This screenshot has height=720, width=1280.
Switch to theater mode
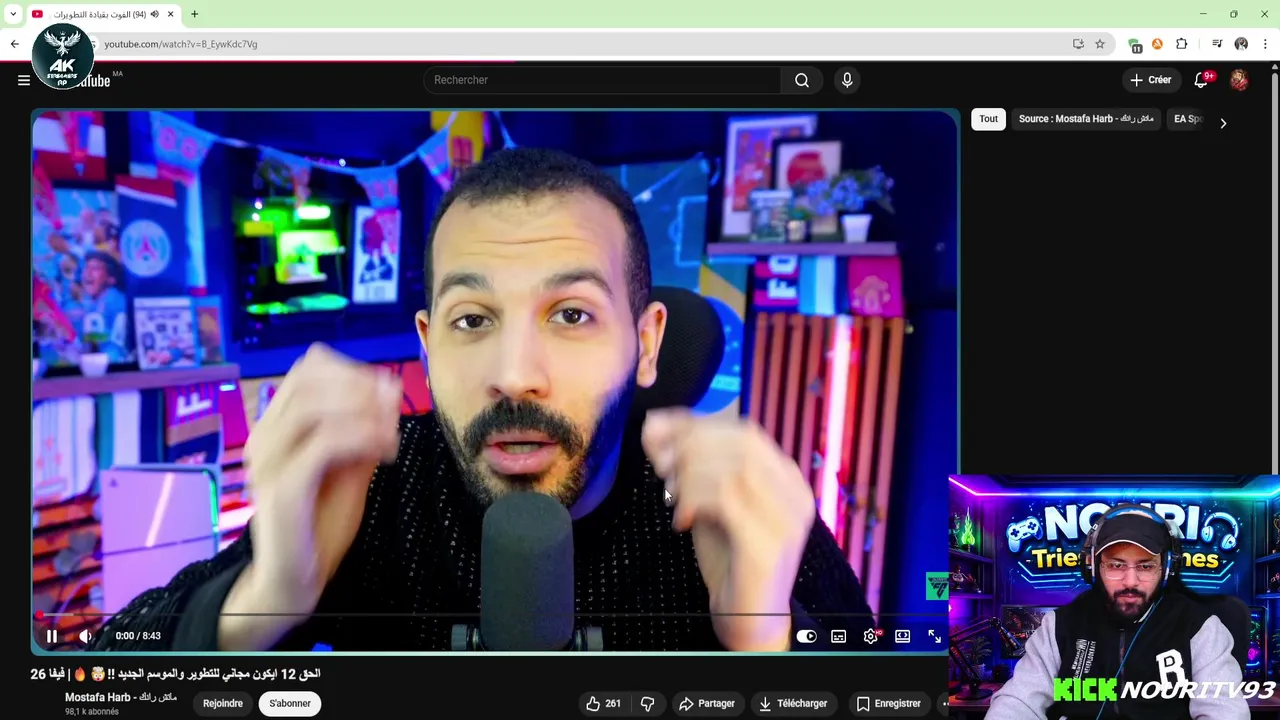tap(903, 636)
